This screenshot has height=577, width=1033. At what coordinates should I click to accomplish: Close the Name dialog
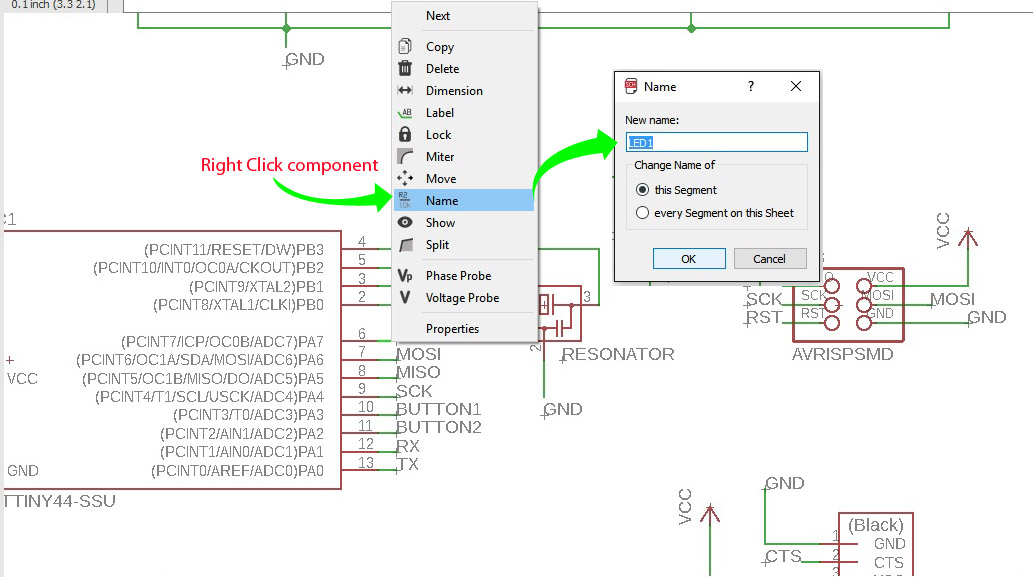pyautogui.click(x=796, y=86)
